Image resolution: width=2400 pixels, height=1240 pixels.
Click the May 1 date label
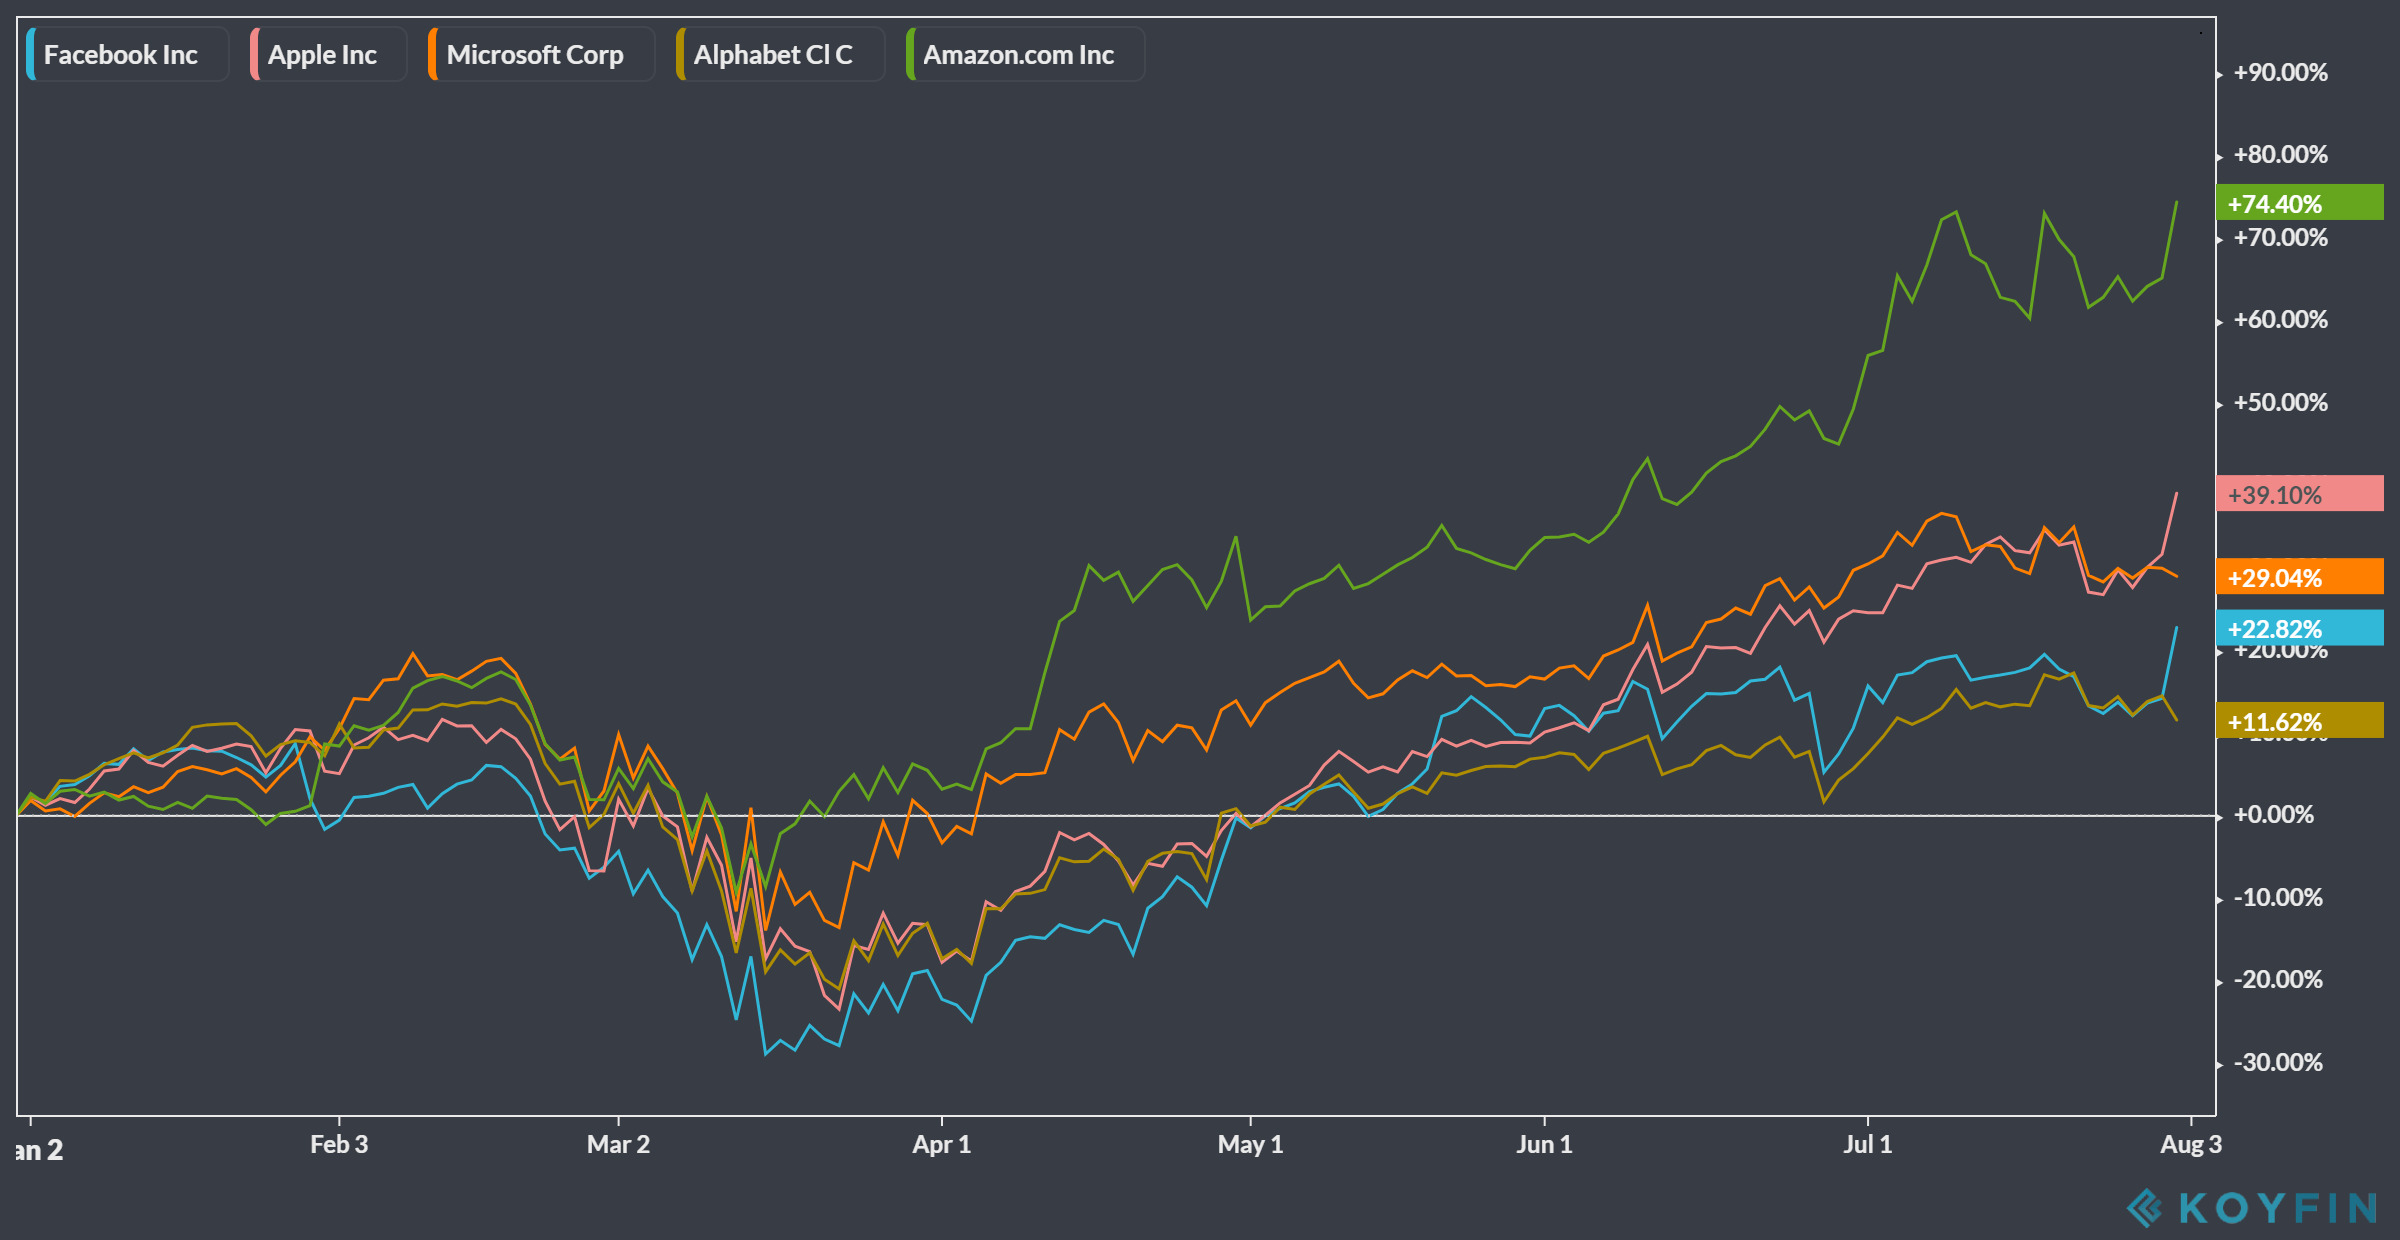coord(1250,1145)
